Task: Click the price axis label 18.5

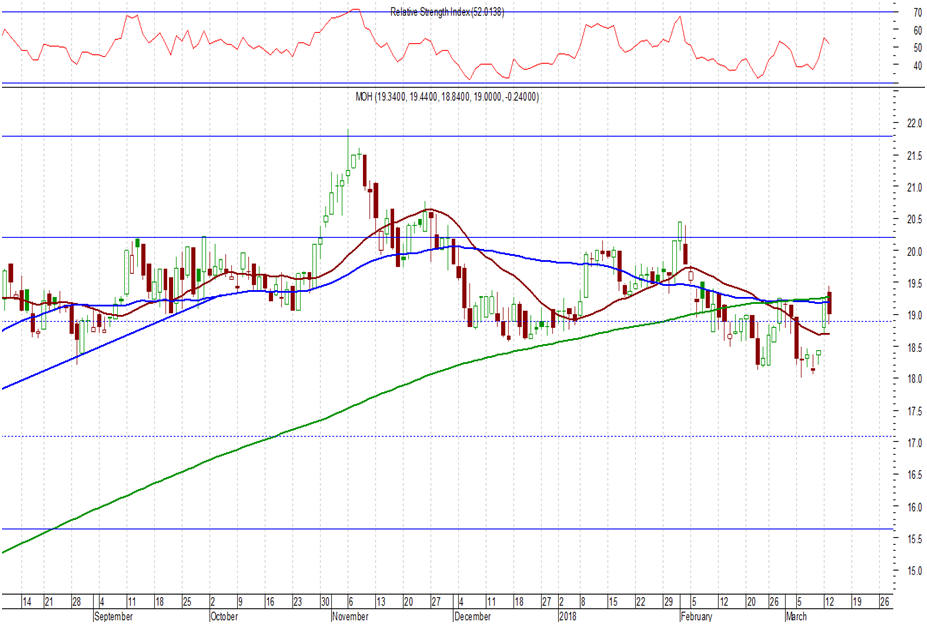Action: tap(915, 348)
